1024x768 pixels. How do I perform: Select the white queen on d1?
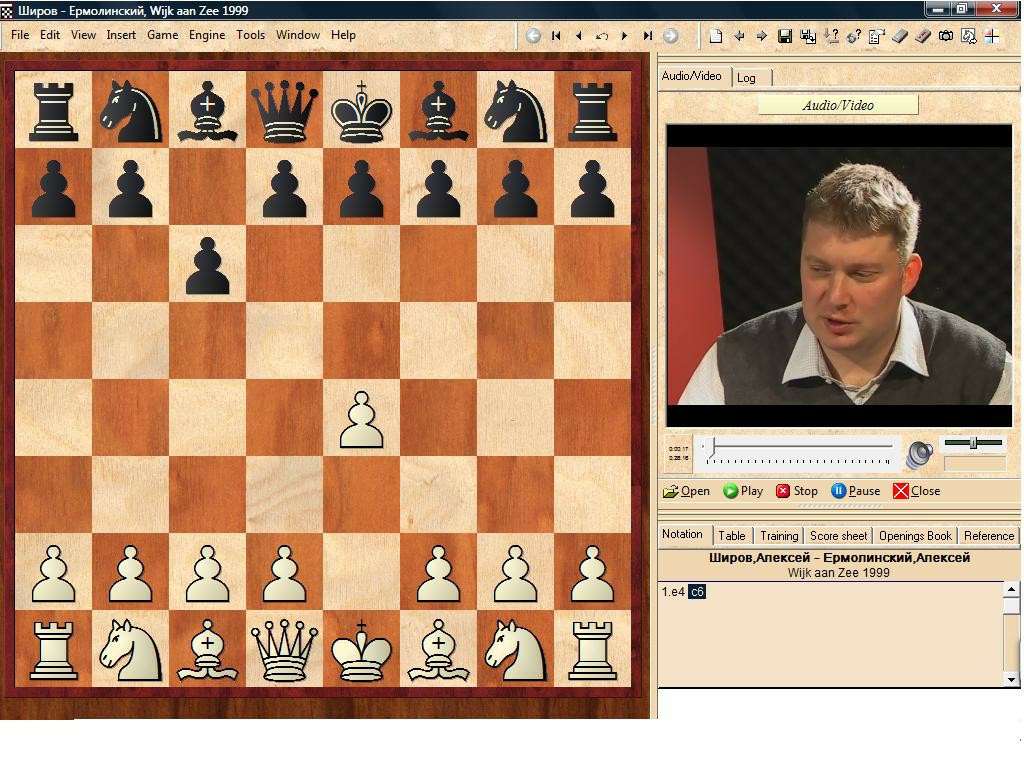284,650
